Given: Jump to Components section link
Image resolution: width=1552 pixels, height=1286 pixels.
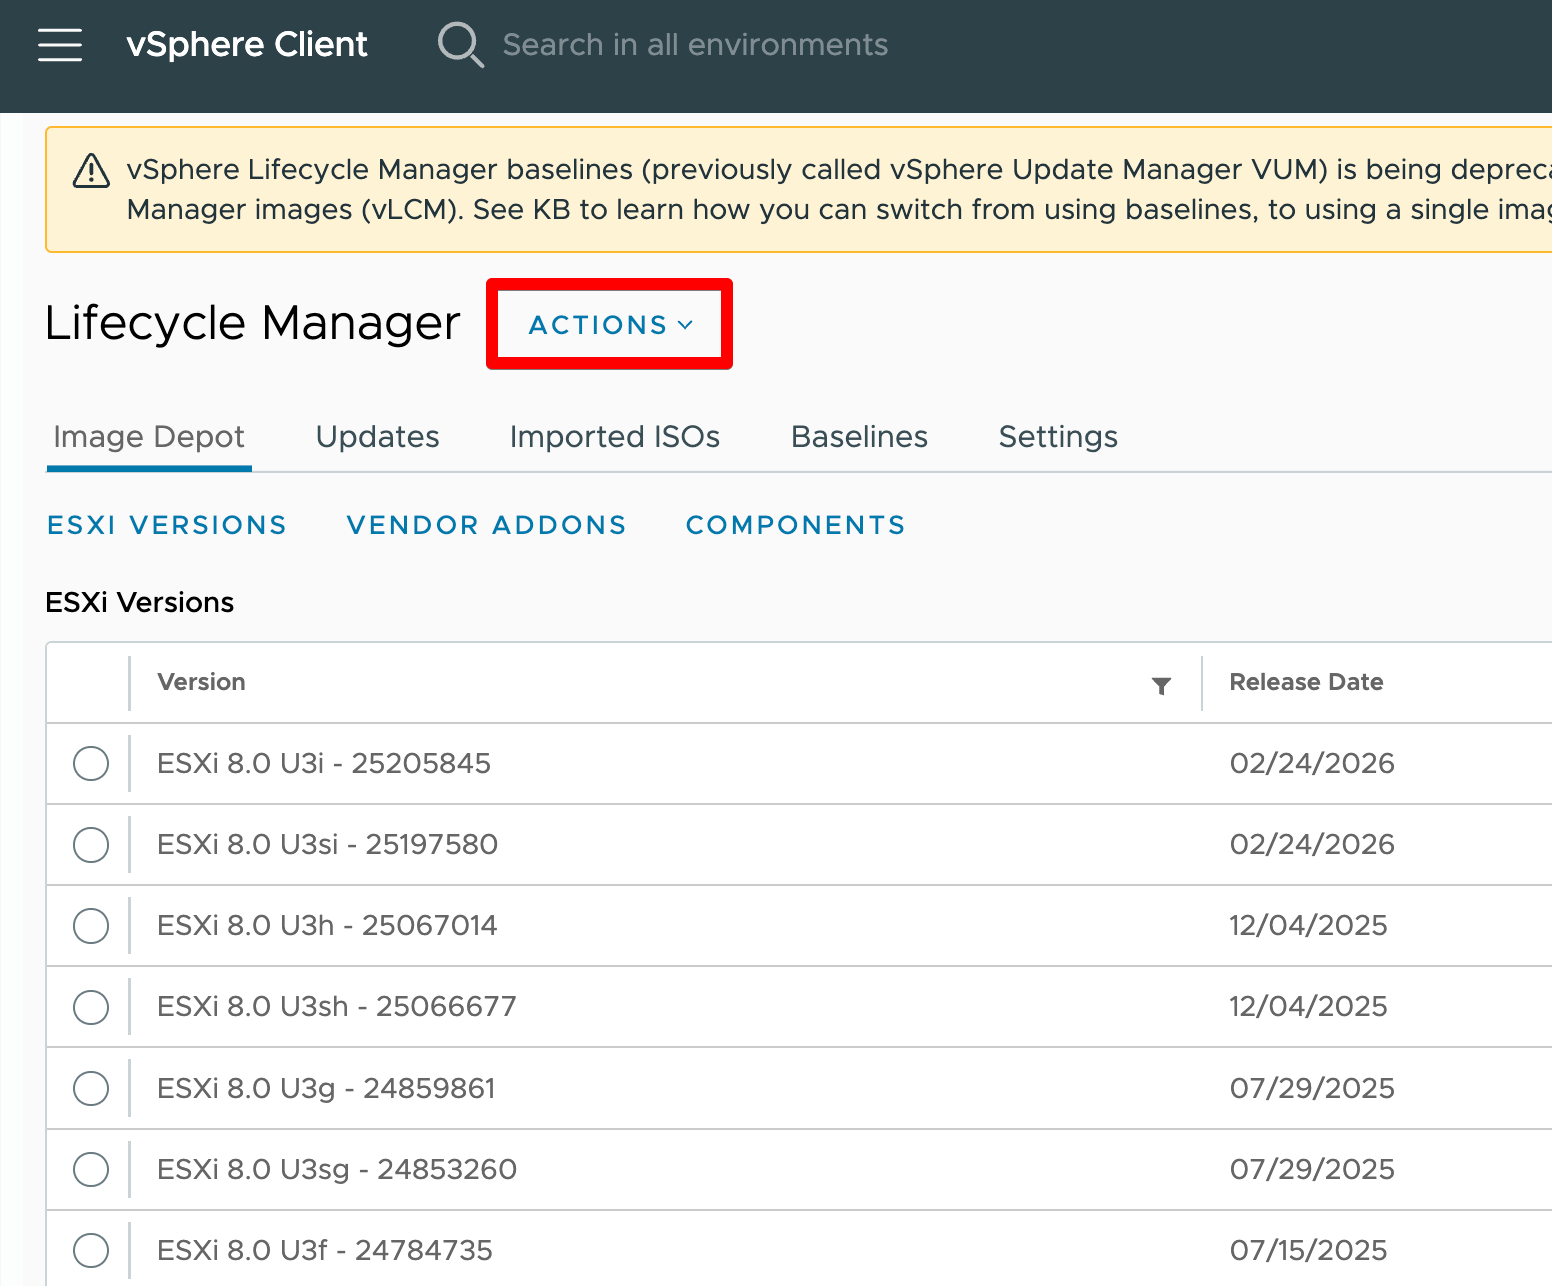Looking at the screenshot, I should click(x=795, y=525).
